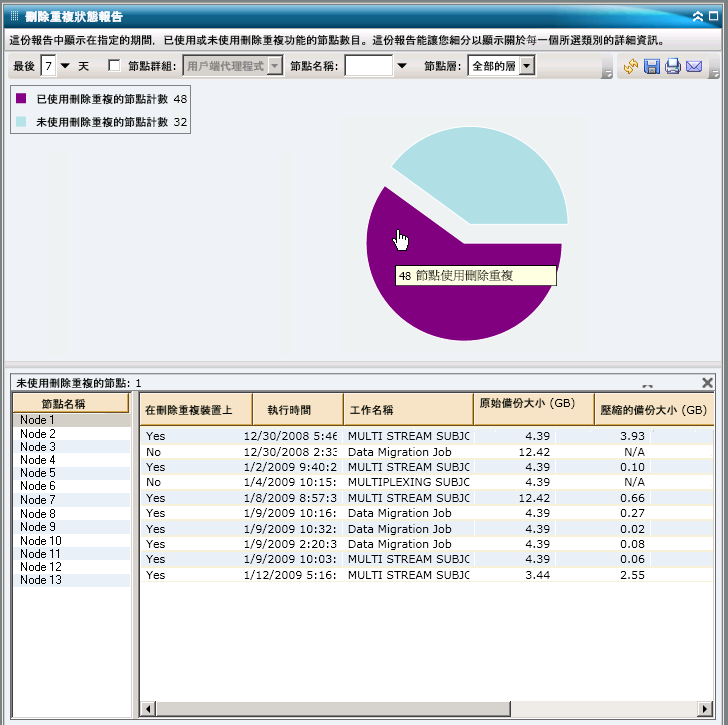This screenshot has width=728, height=725.
Task: Sort by 壓縮的備份大小 (GB) column header
Action: coord(654,410)
